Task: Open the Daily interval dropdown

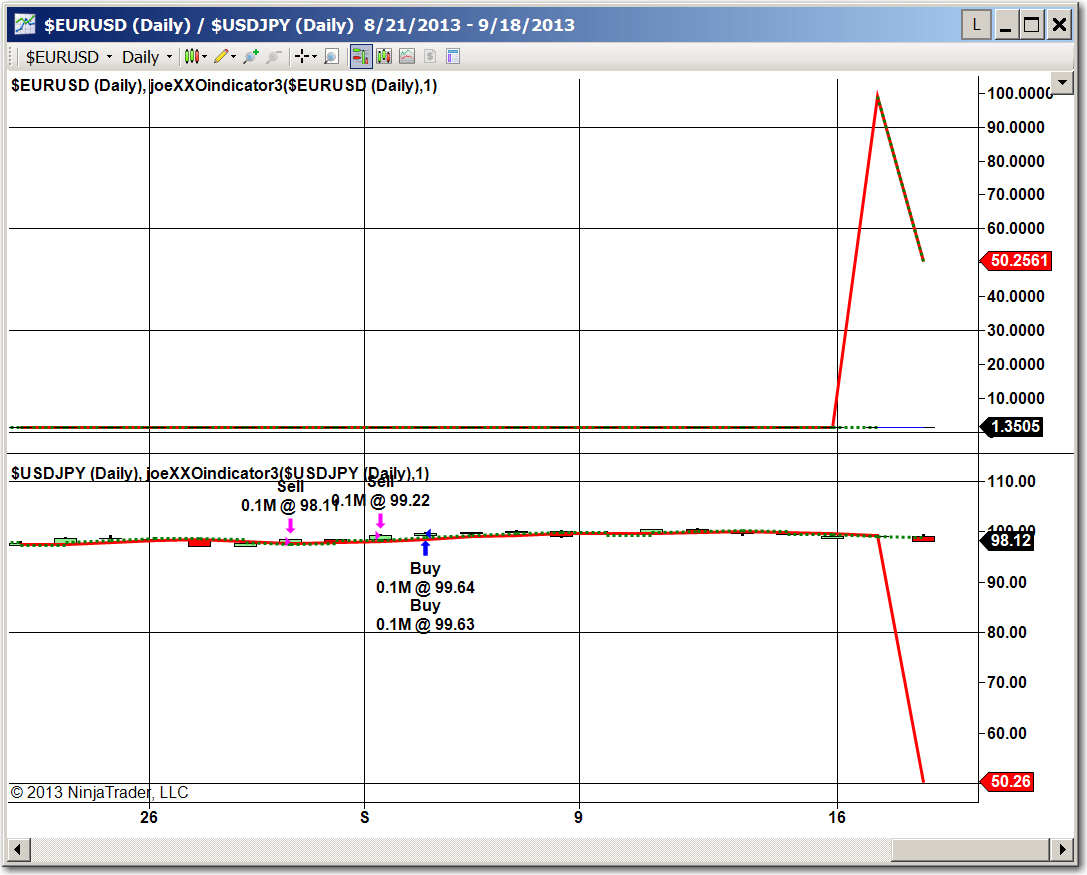Action: [x=146, y=57]
